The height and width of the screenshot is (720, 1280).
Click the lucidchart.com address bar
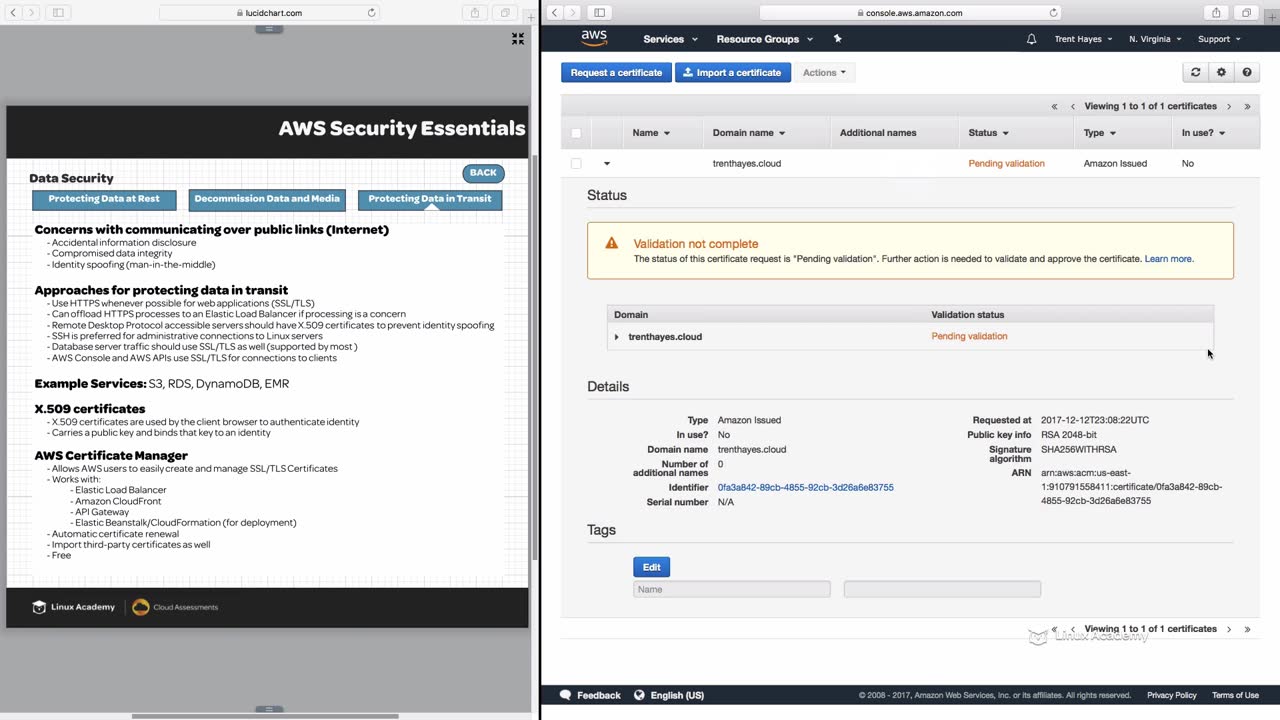click(x=270, y=13)
